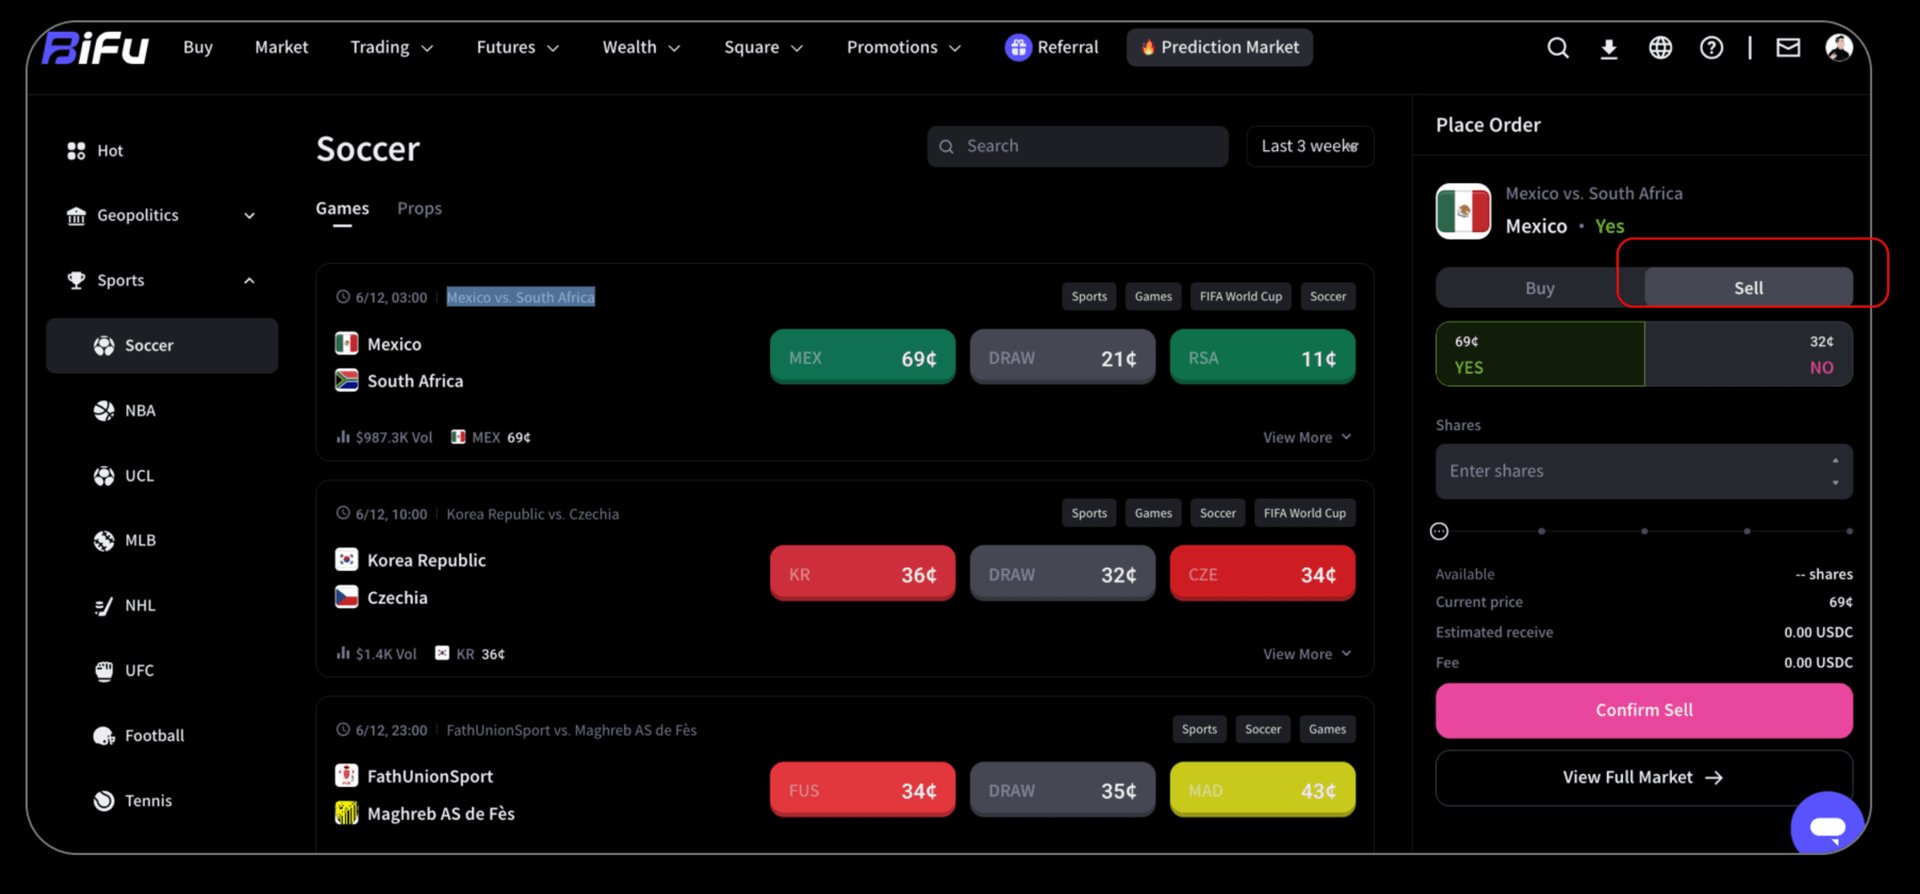This screenshot has width=1920, height=894.
Task: Expand View More for Korea Republic match
Action: pos(1307,654)
